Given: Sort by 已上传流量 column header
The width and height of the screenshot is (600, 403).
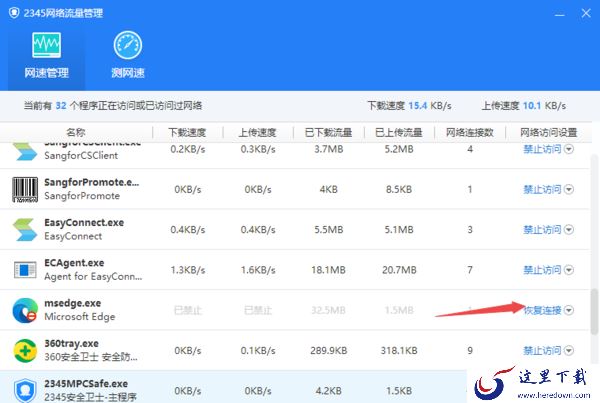Looking at the screenshot, I should (x=399, y=132).
